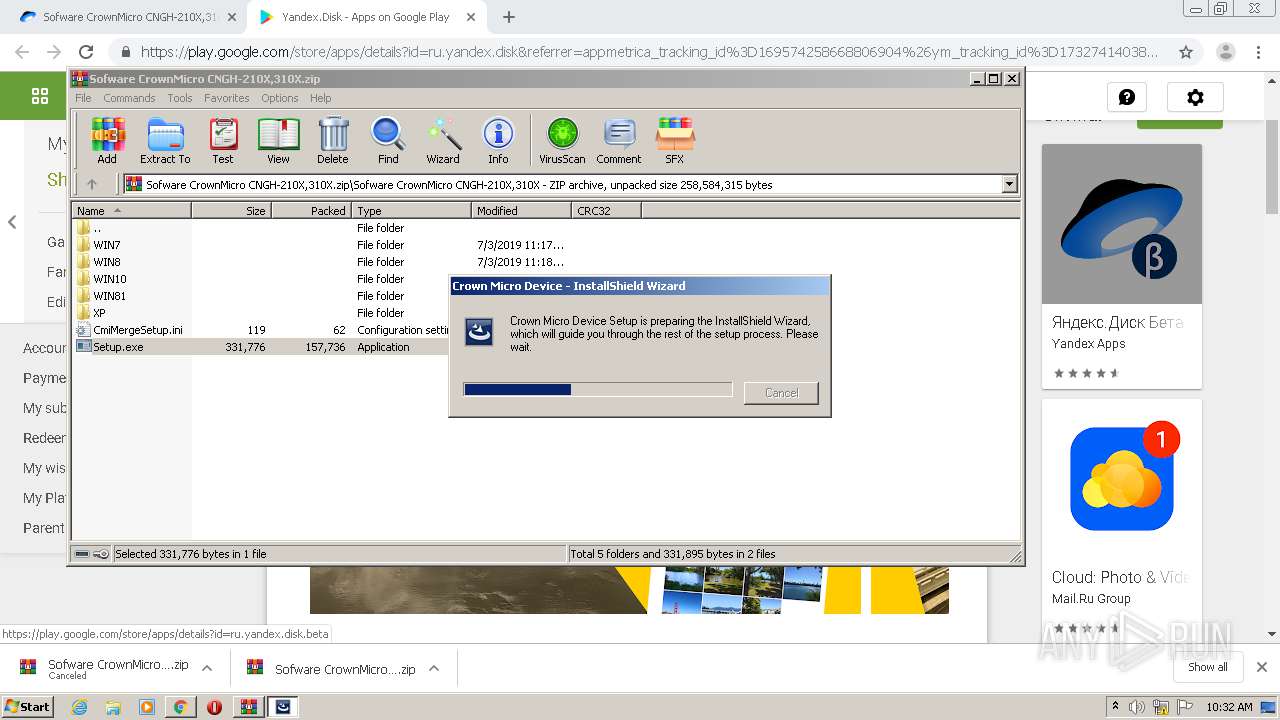Viewport: 1280px width, 720px height.
Task: Click Cancel in InstallShield Wizard
Action: [x=781, y=393]
